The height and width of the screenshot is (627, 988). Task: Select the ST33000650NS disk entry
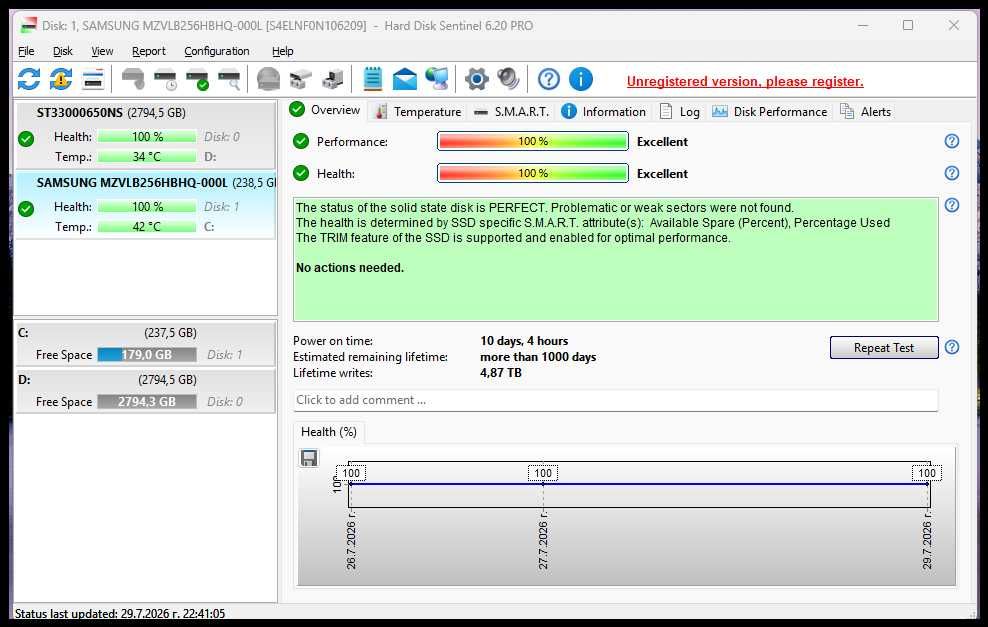pyautogui.click(x=145, y=135)
